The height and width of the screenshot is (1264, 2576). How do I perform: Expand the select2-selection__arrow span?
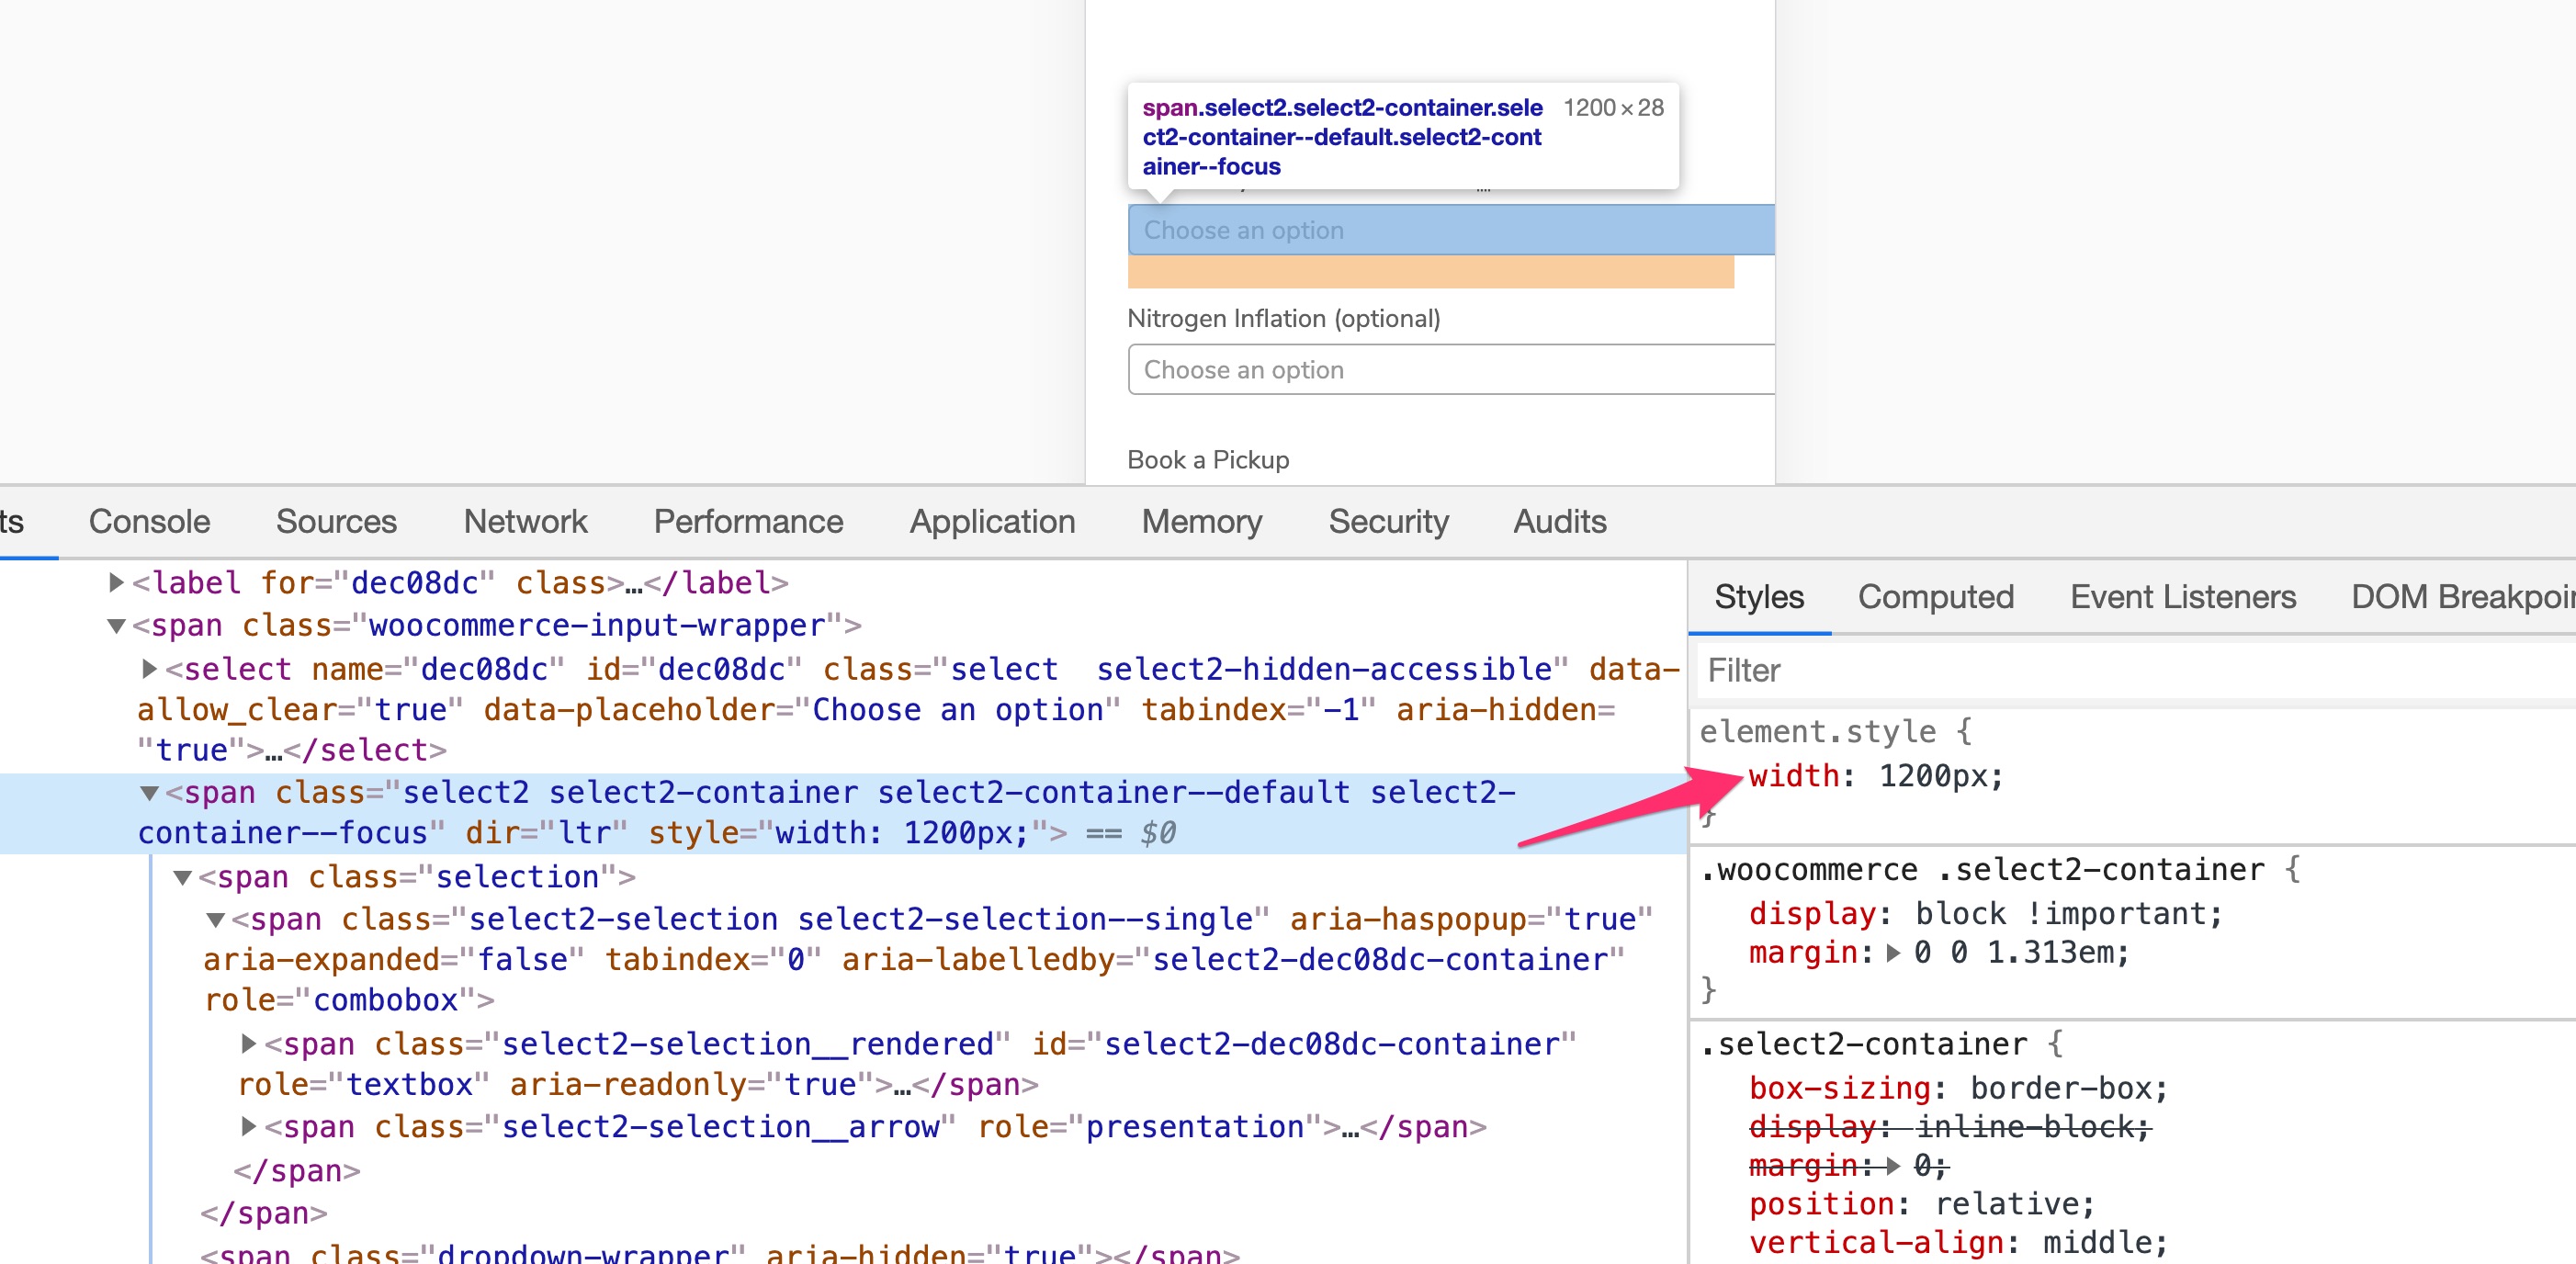[x=248, y=1126]
